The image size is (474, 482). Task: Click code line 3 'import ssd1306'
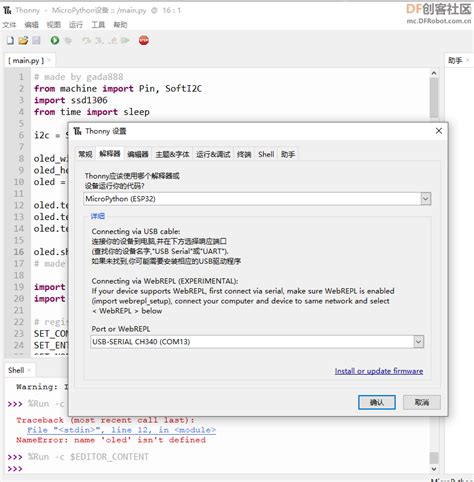[70, 100]
